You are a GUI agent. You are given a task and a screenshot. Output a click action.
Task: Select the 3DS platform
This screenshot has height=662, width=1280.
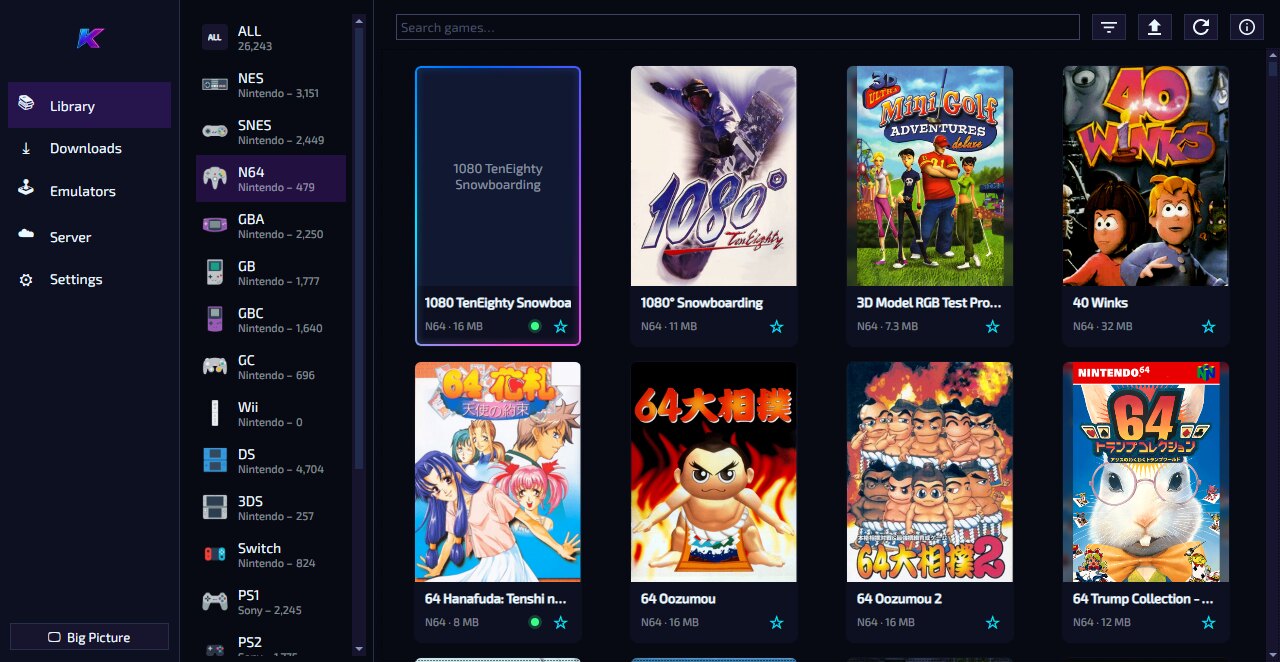pyautogui.click(x=271, y=508)
